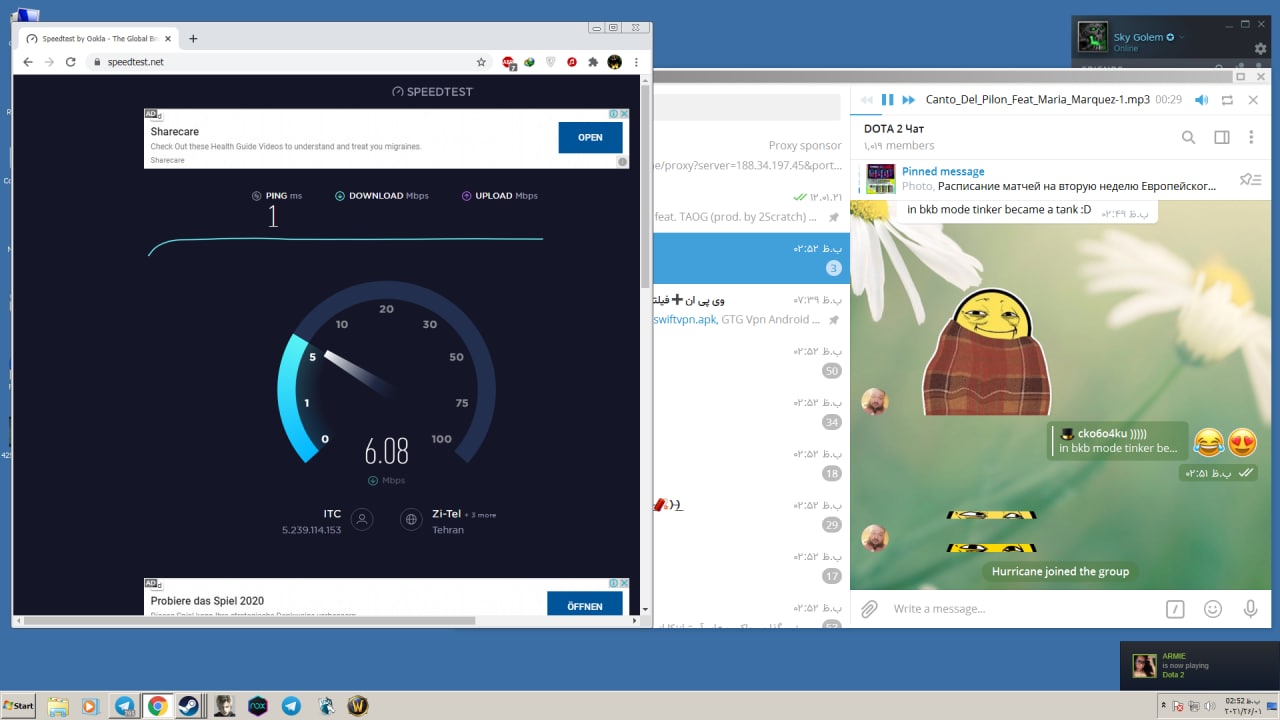Screen dimensions: 1280x720
Task: Open the pinned messages list icon
Action: tap(1250, 179)
